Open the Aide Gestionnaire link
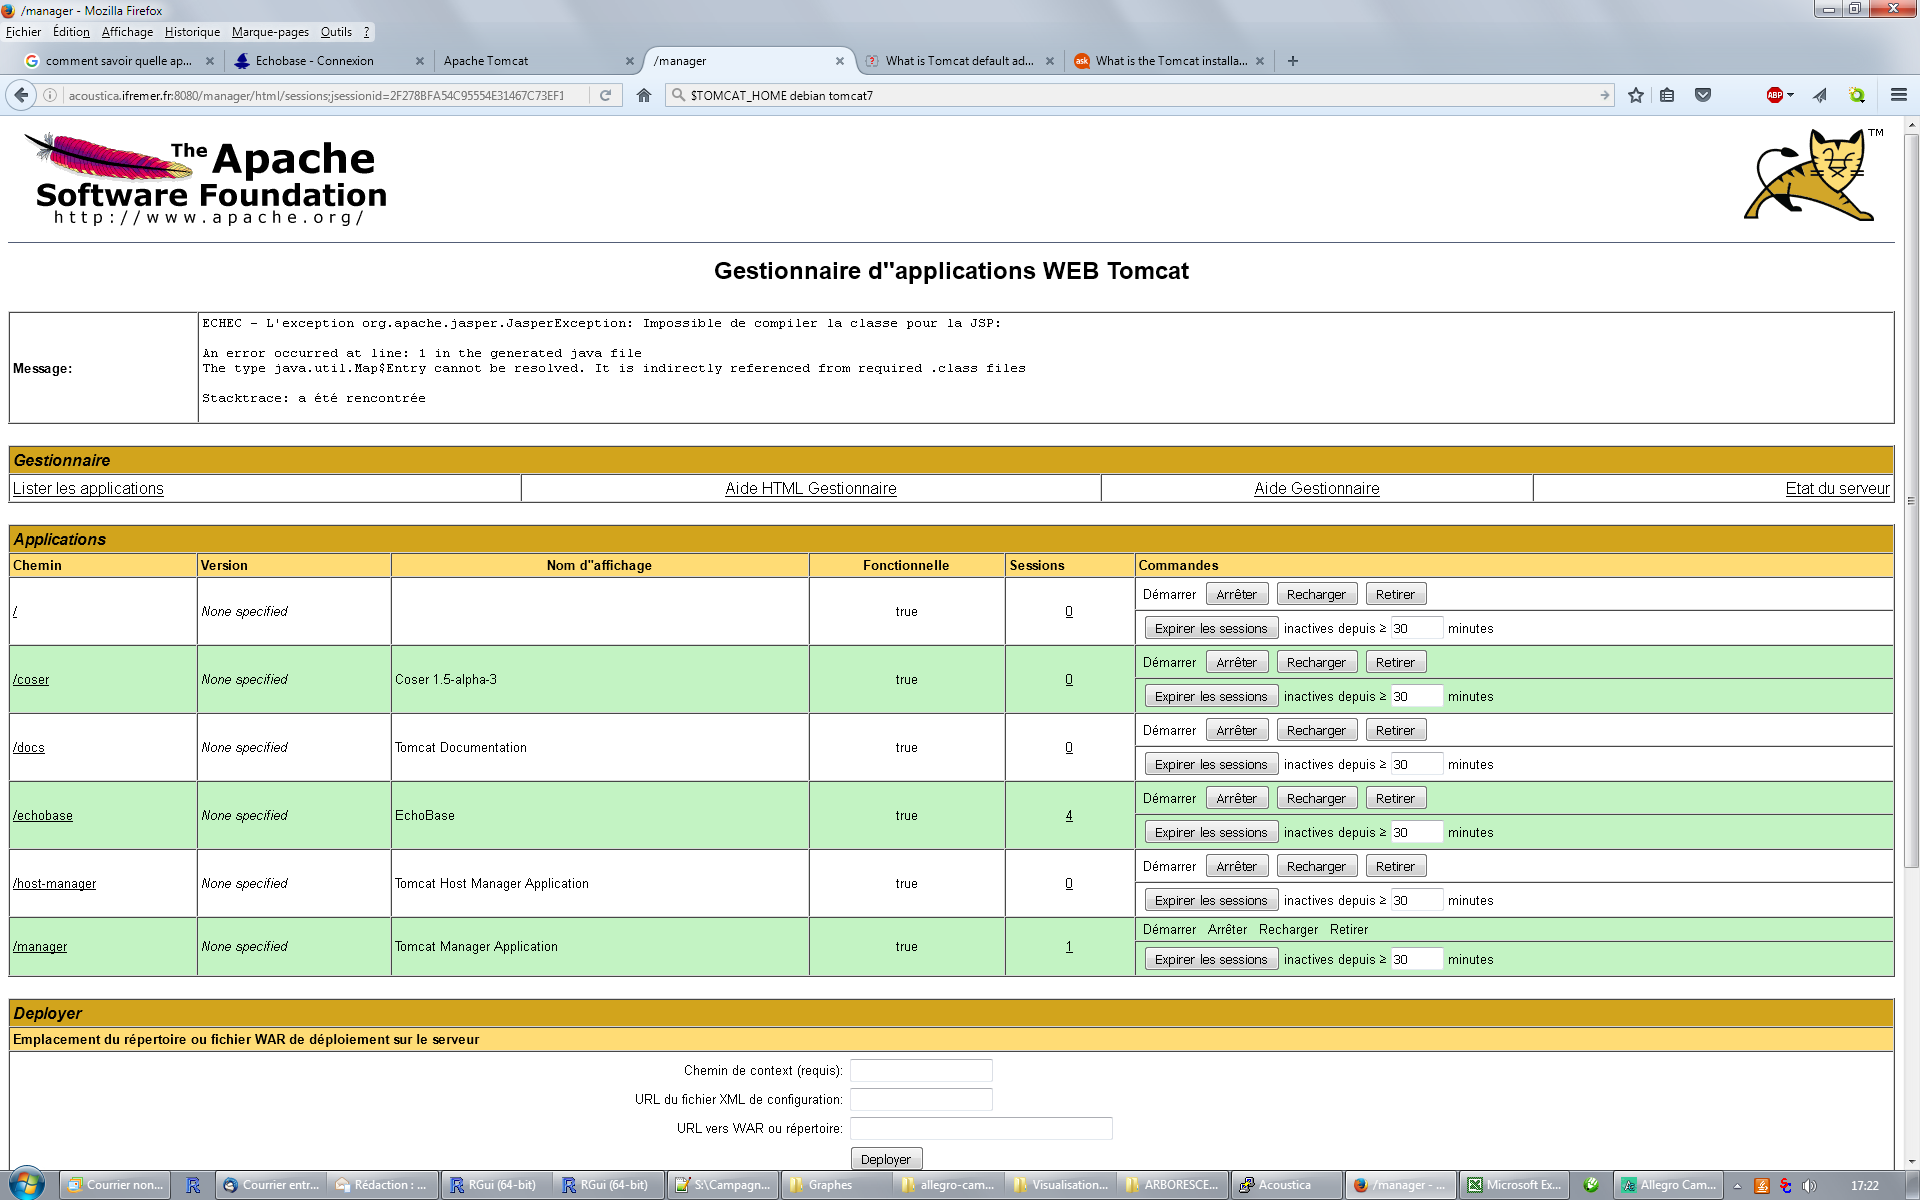This screenshot has width=1920, height=1200. [1317, 488]
